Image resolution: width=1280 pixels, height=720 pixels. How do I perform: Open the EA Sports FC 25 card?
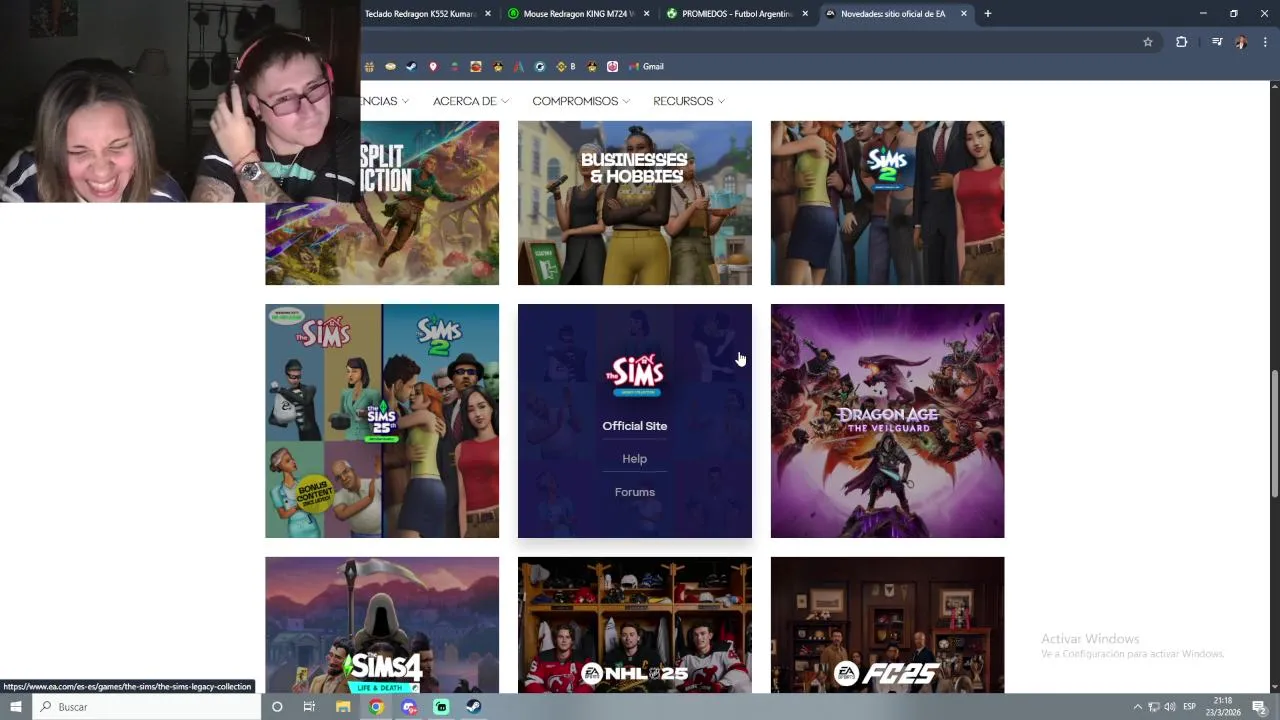coord(888,625)
